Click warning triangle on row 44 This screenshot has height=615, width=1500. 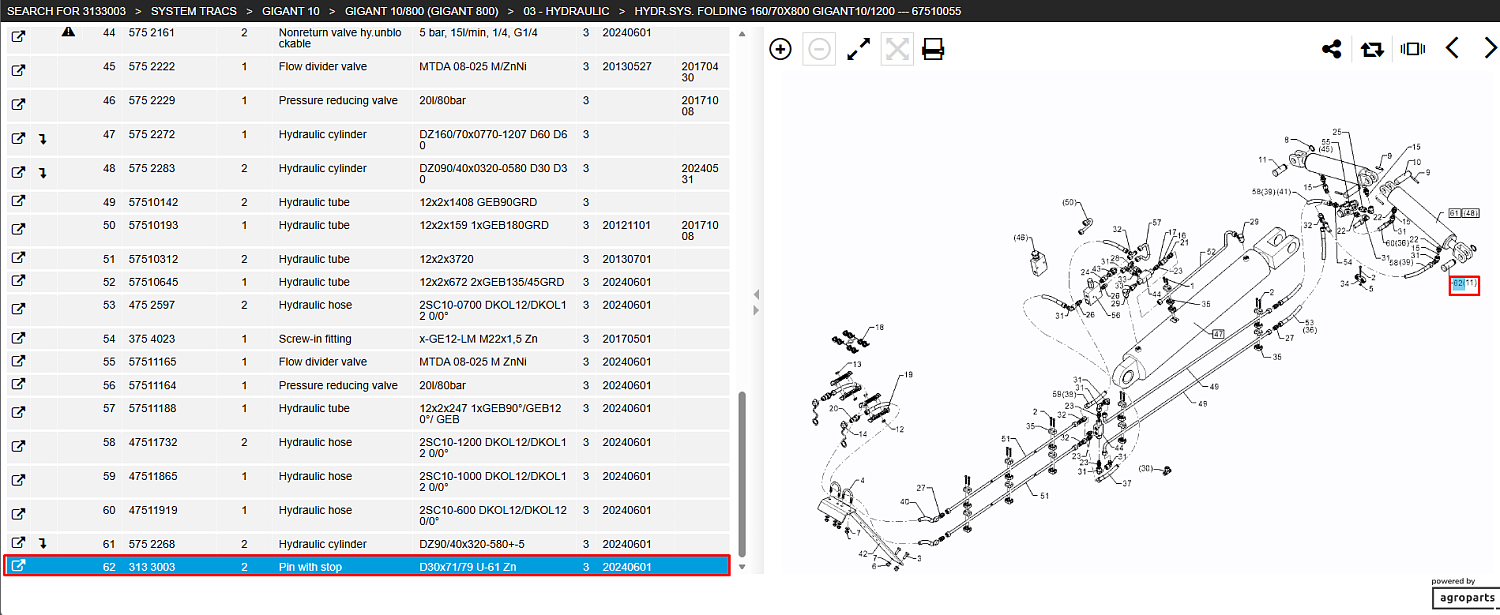(68, 32)
